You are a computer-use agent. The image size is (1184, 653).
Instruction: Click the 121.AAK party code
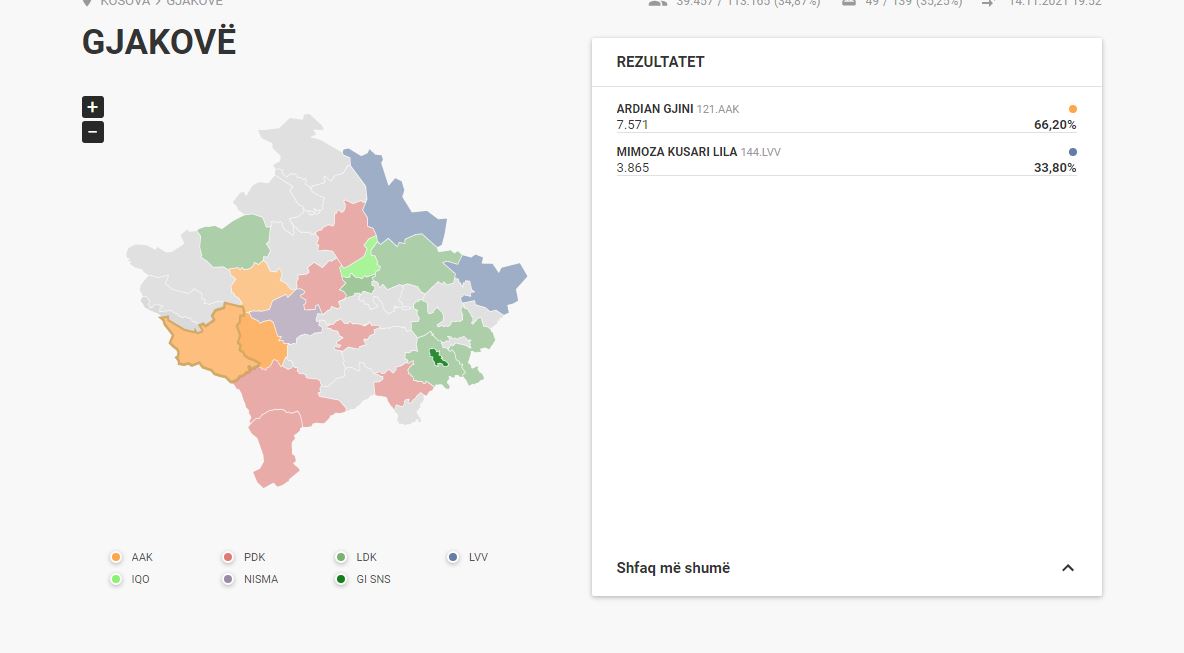click(x=717, y=109)
